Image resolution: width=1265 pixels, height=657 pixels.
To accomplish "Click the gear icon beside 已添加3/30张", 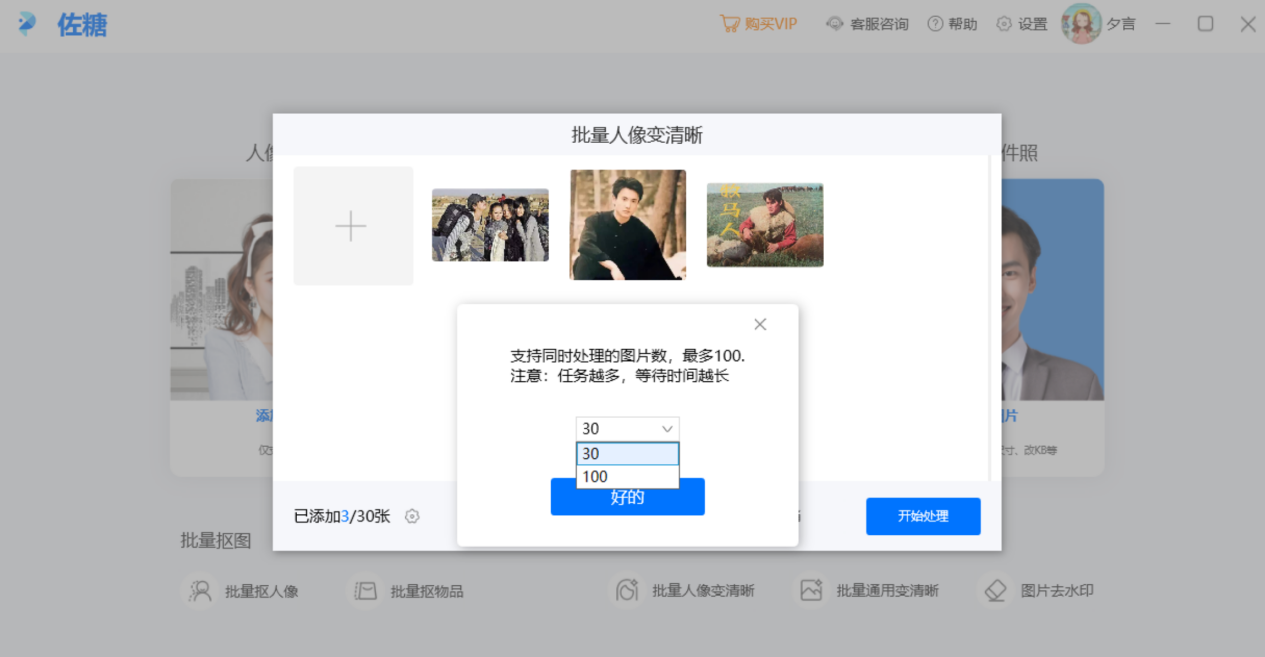I will 411,516.
